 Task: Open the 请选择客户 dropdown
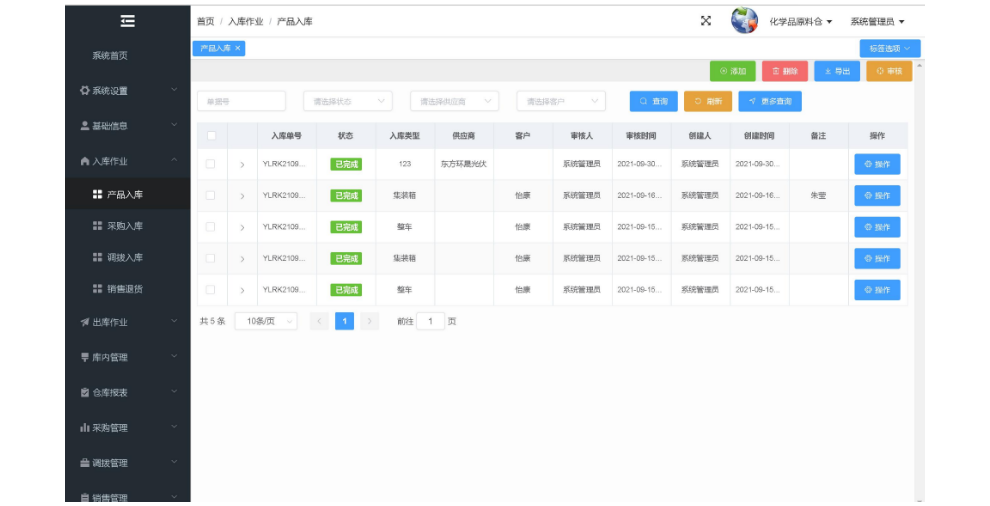click(x=561, y=101)
